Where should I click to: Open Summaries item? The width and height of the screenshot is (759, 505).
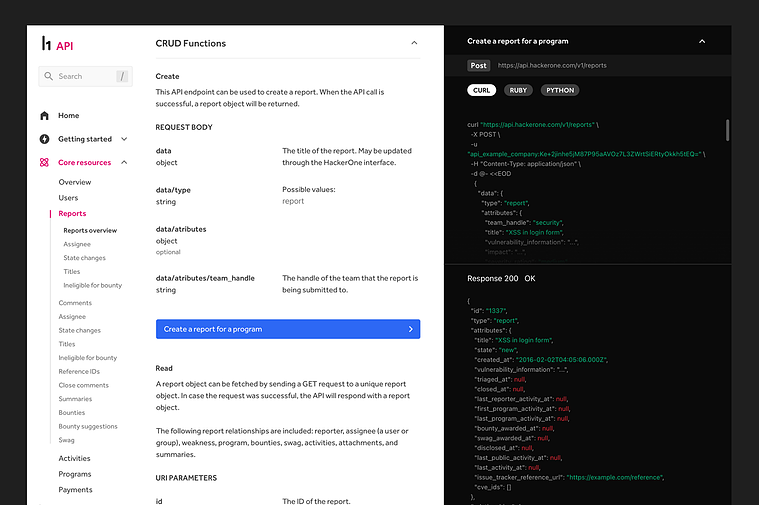tap(75, 399)
